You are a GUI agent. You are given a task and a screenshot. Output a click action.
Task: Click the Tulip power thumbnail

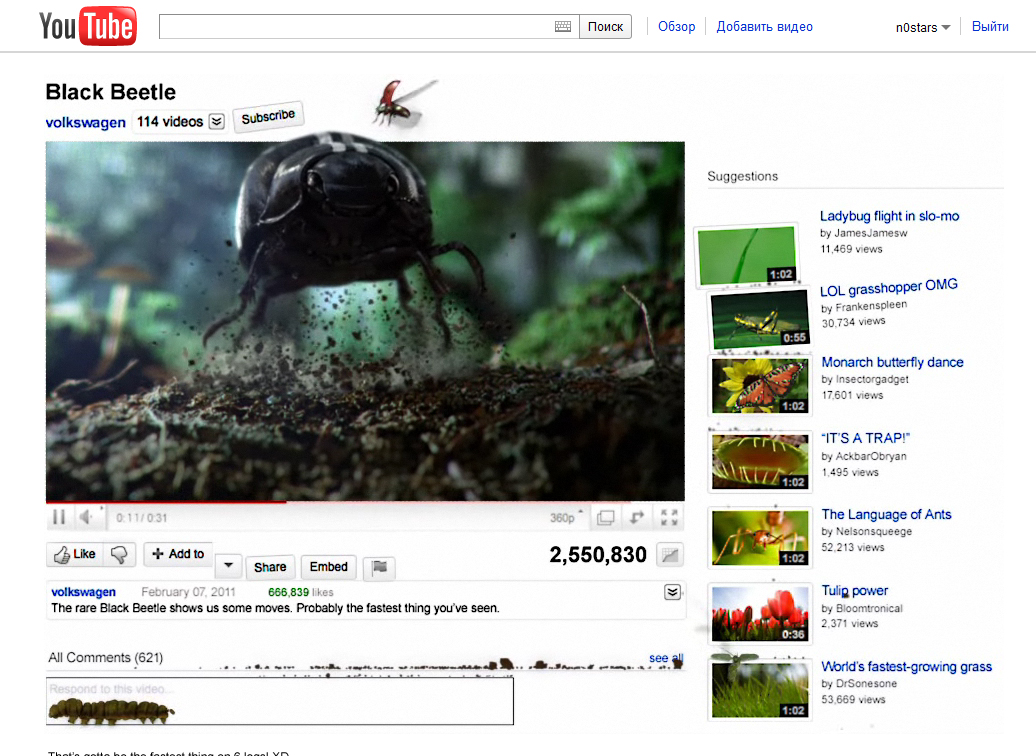(760, 613)
